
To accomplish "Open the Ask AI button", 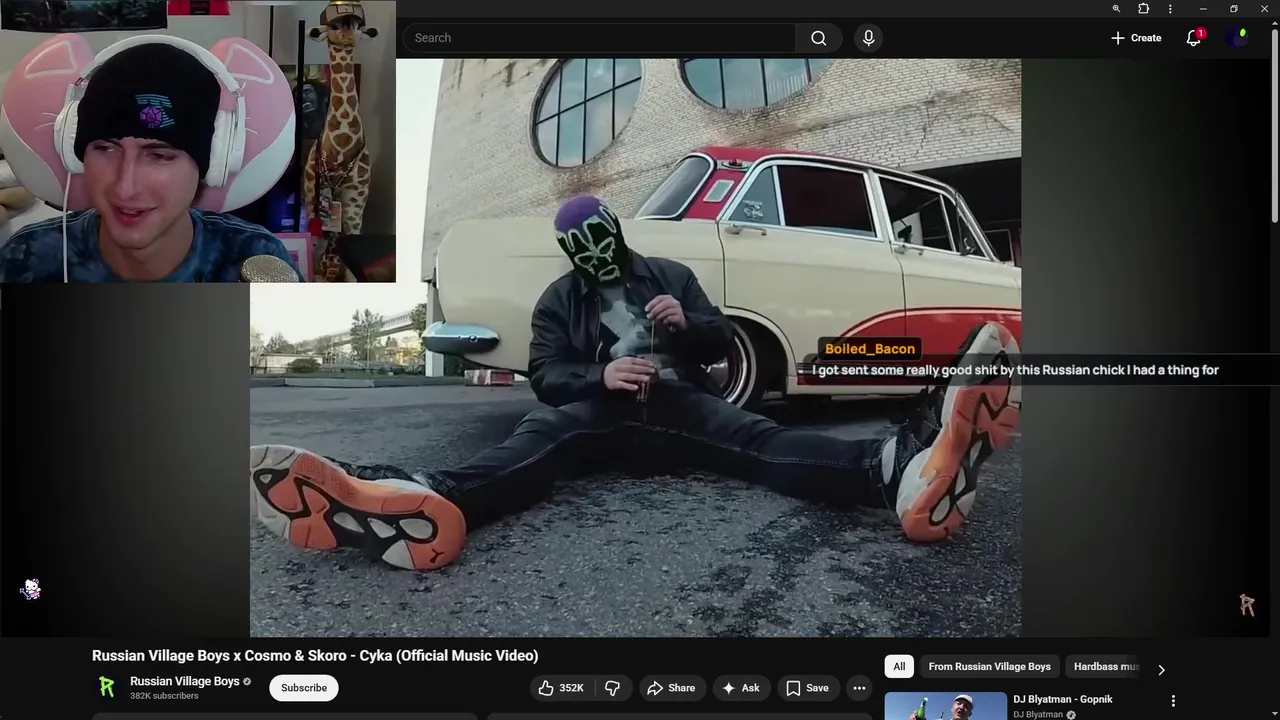I will coord(741,688).
